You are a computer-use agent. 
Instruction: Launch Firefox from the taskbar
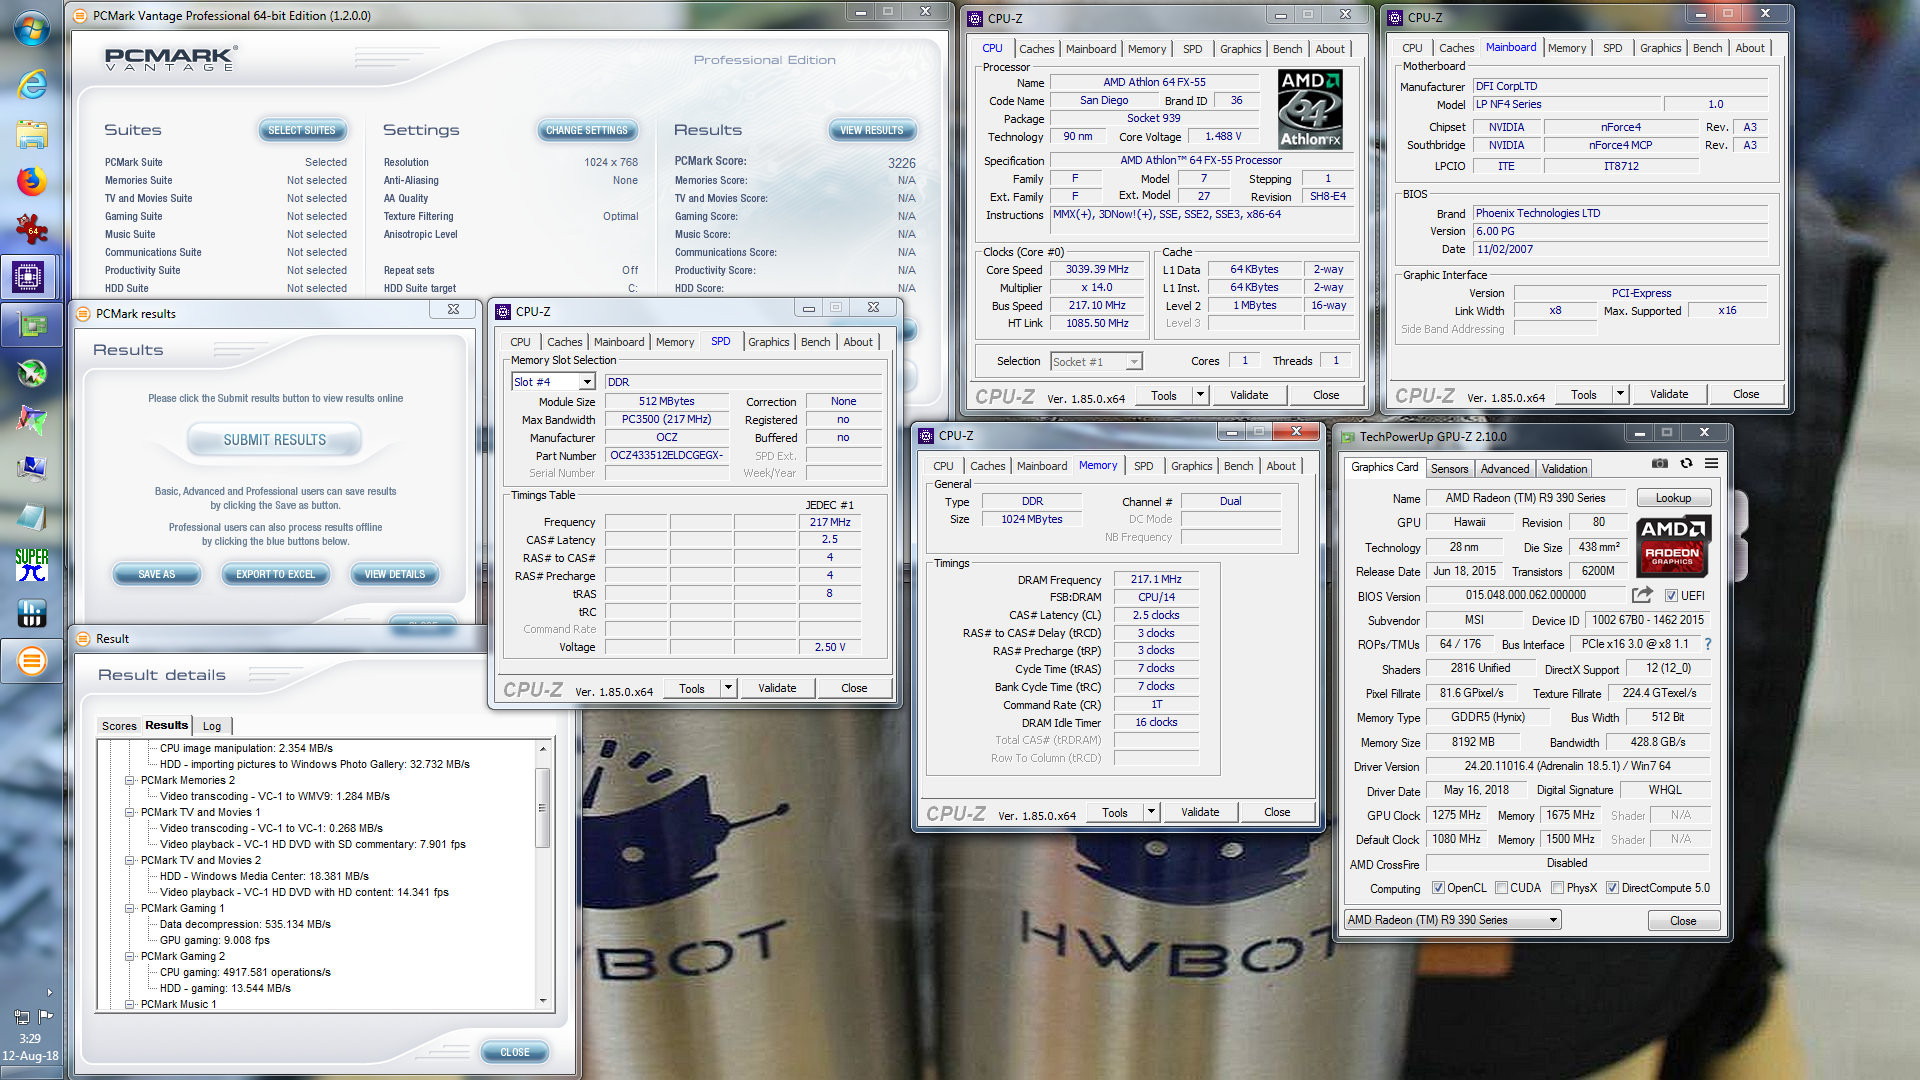point(31,181)
